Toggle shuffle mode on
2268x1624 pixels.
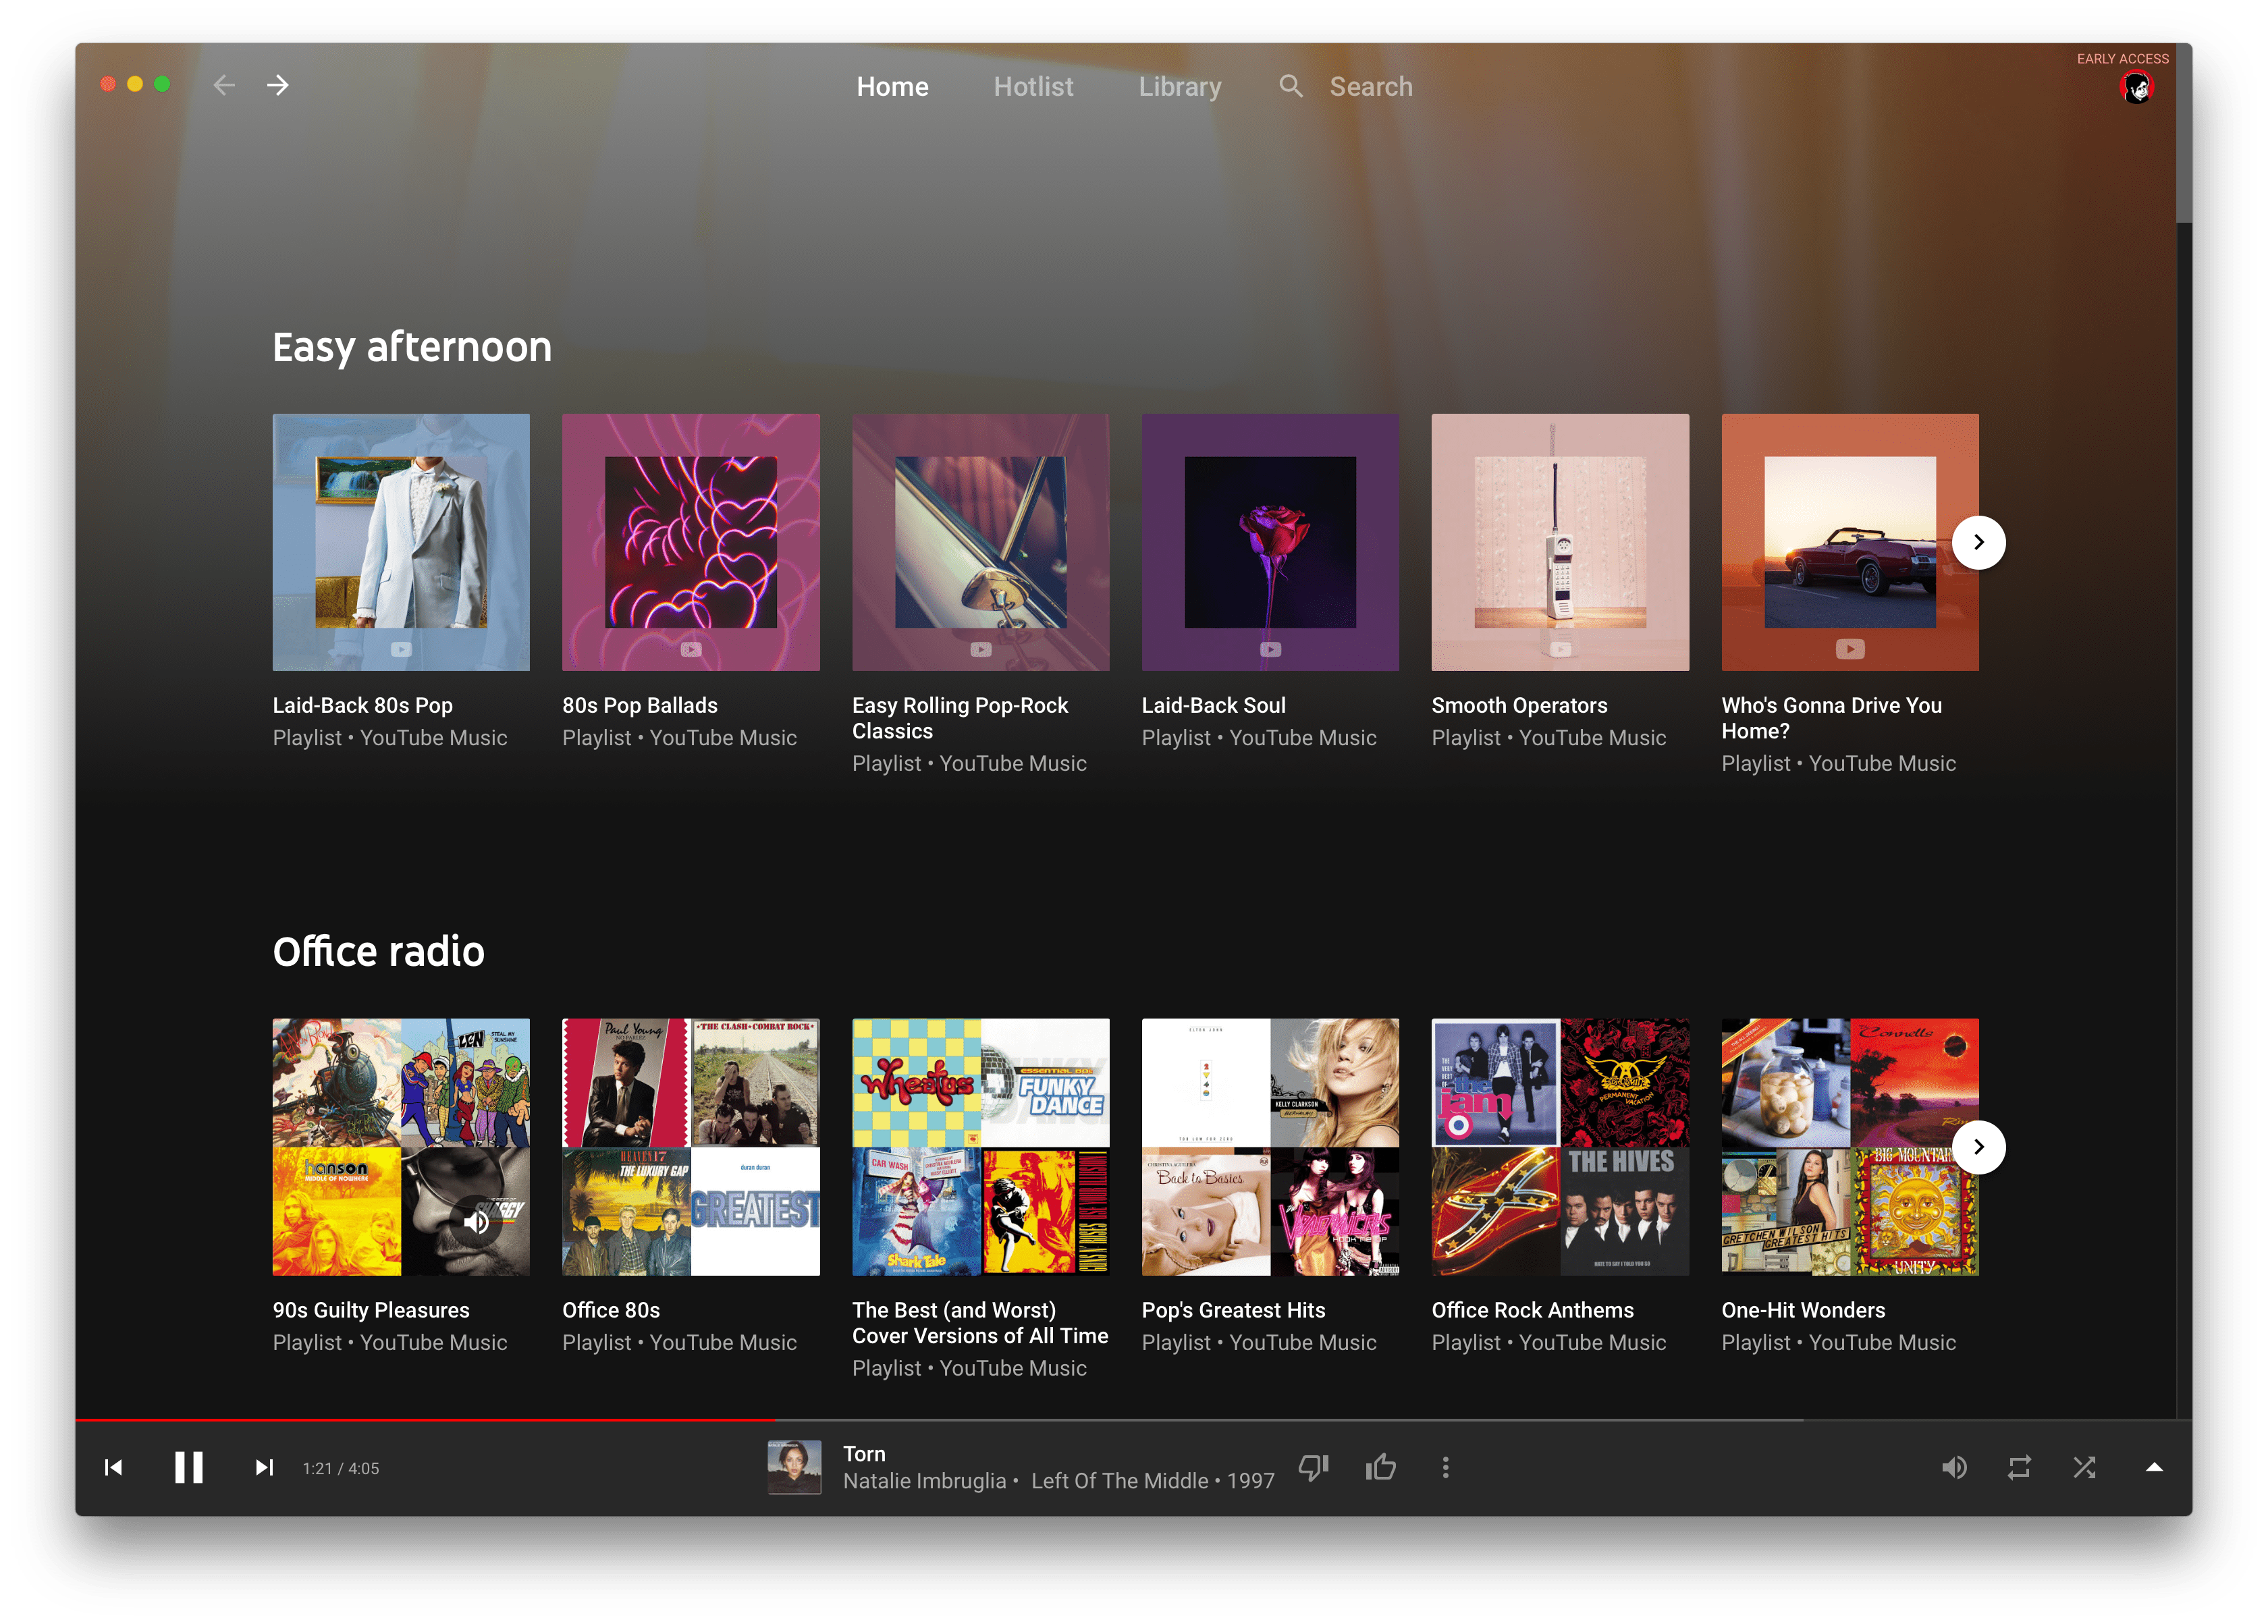pos(2085,1467)
